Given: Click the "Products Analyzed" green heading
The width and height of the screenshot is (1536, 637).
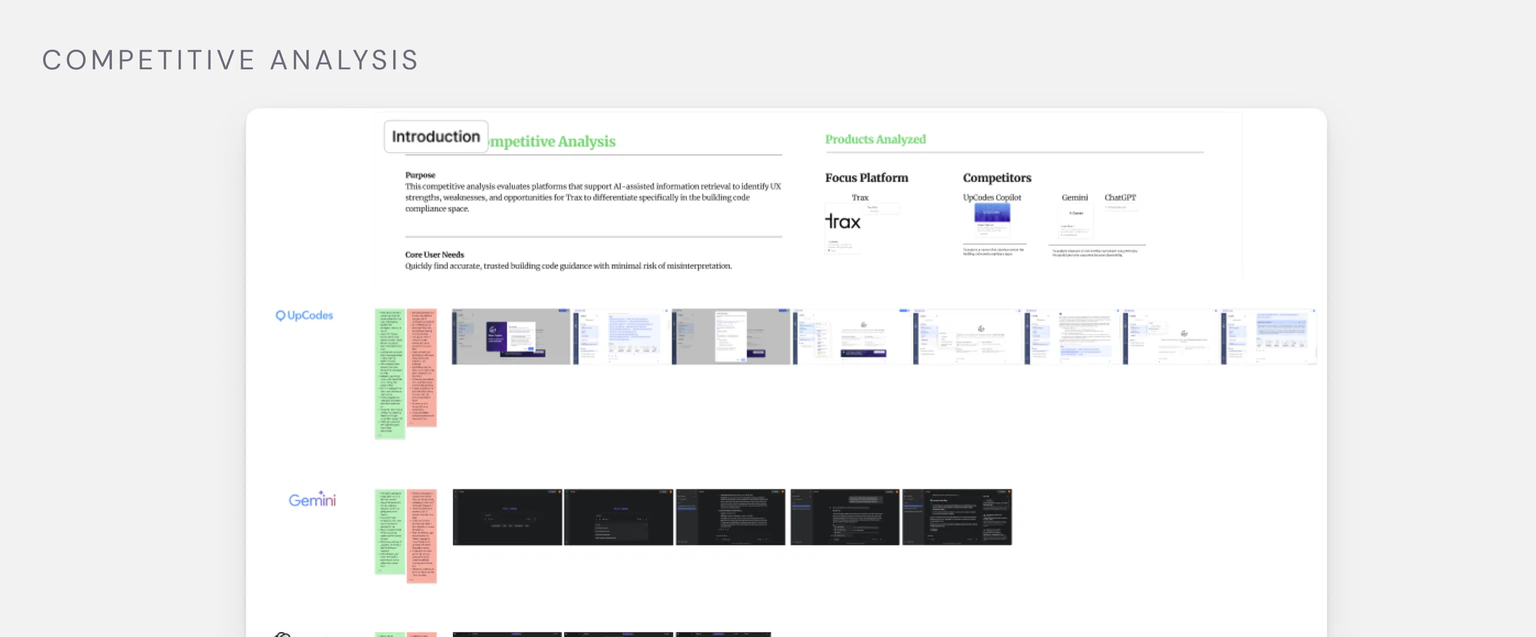Looking at the screenshot, I should (x=875, y=139).
